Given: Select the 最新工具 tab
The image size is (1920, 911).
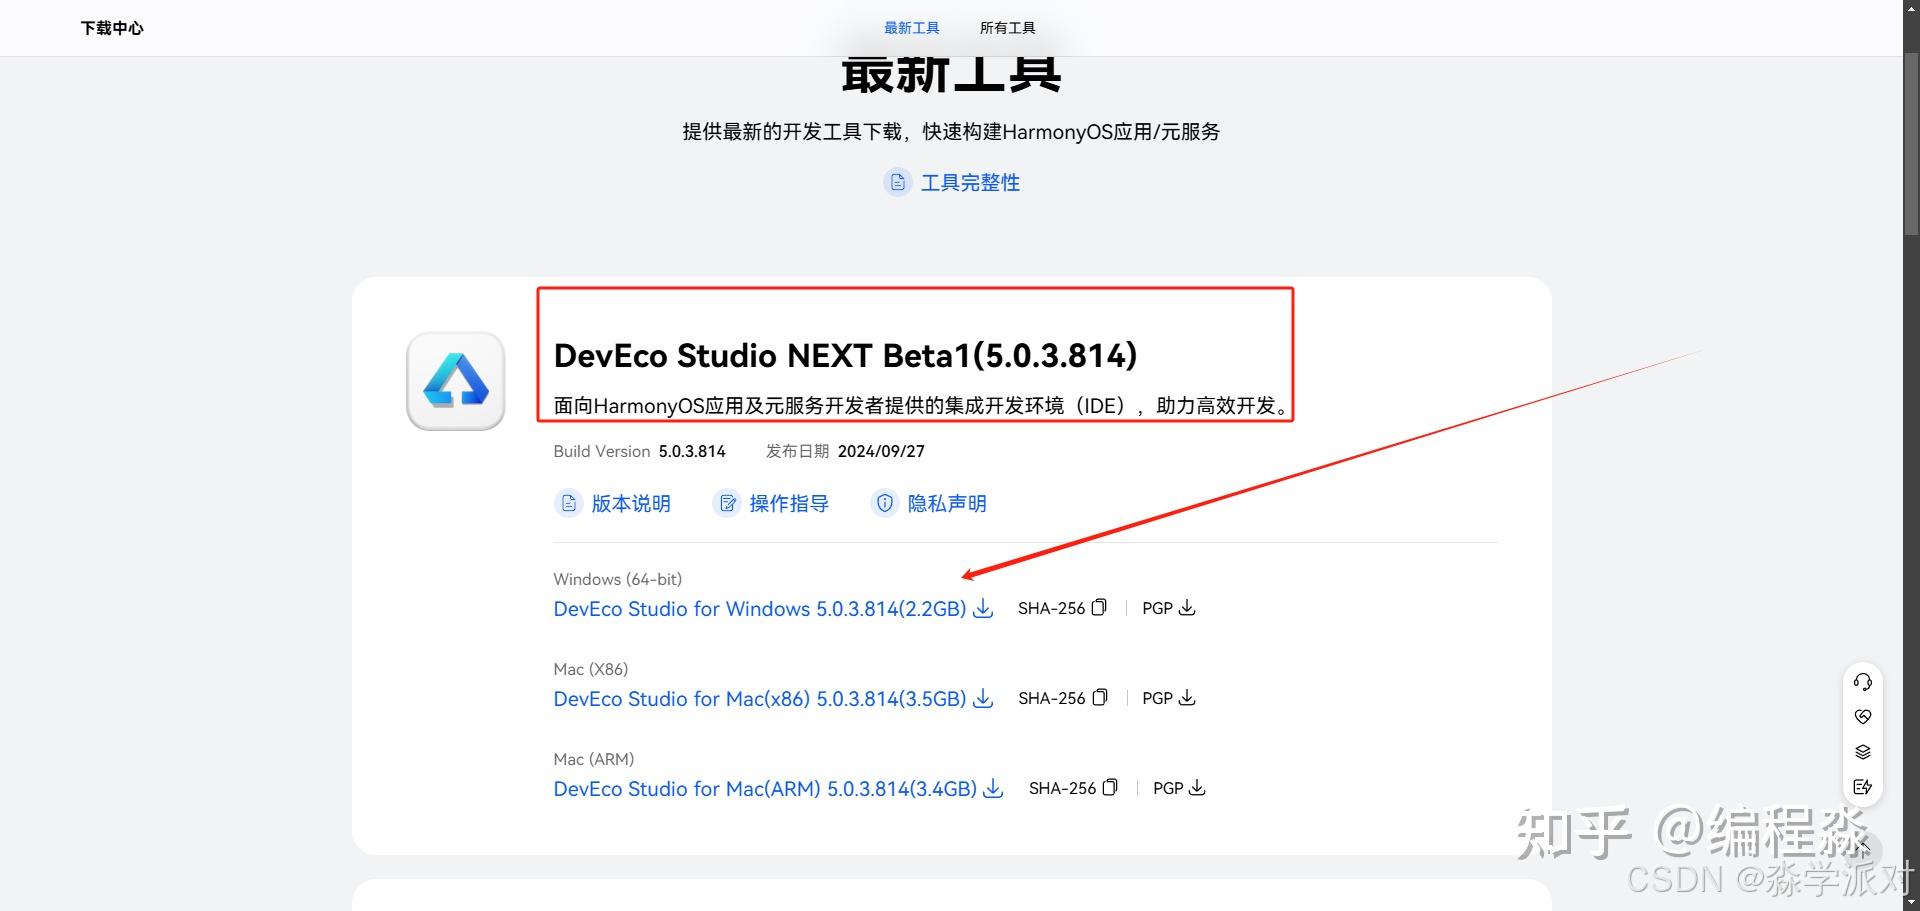Looking at the screenshot, I should point(911,27).
